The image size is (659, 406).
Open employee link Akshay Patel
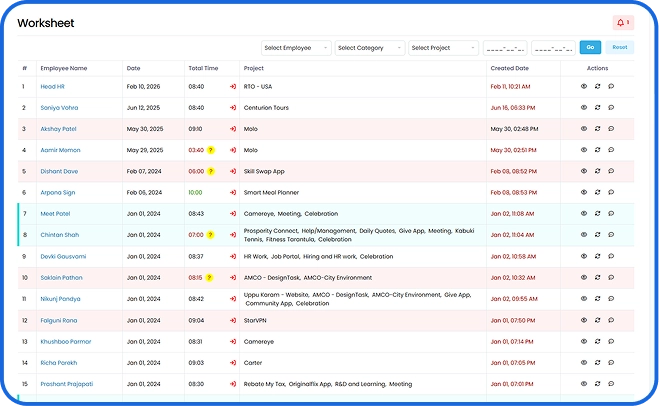click(58, 129)
